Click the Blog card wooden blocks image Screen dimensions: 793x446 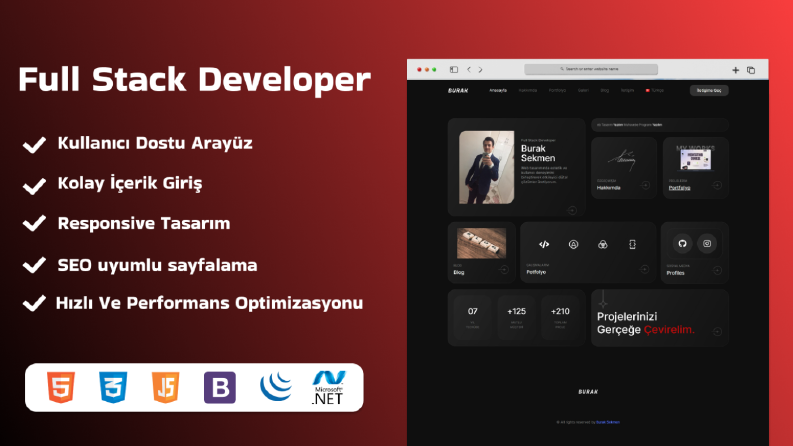pos(481,243)
